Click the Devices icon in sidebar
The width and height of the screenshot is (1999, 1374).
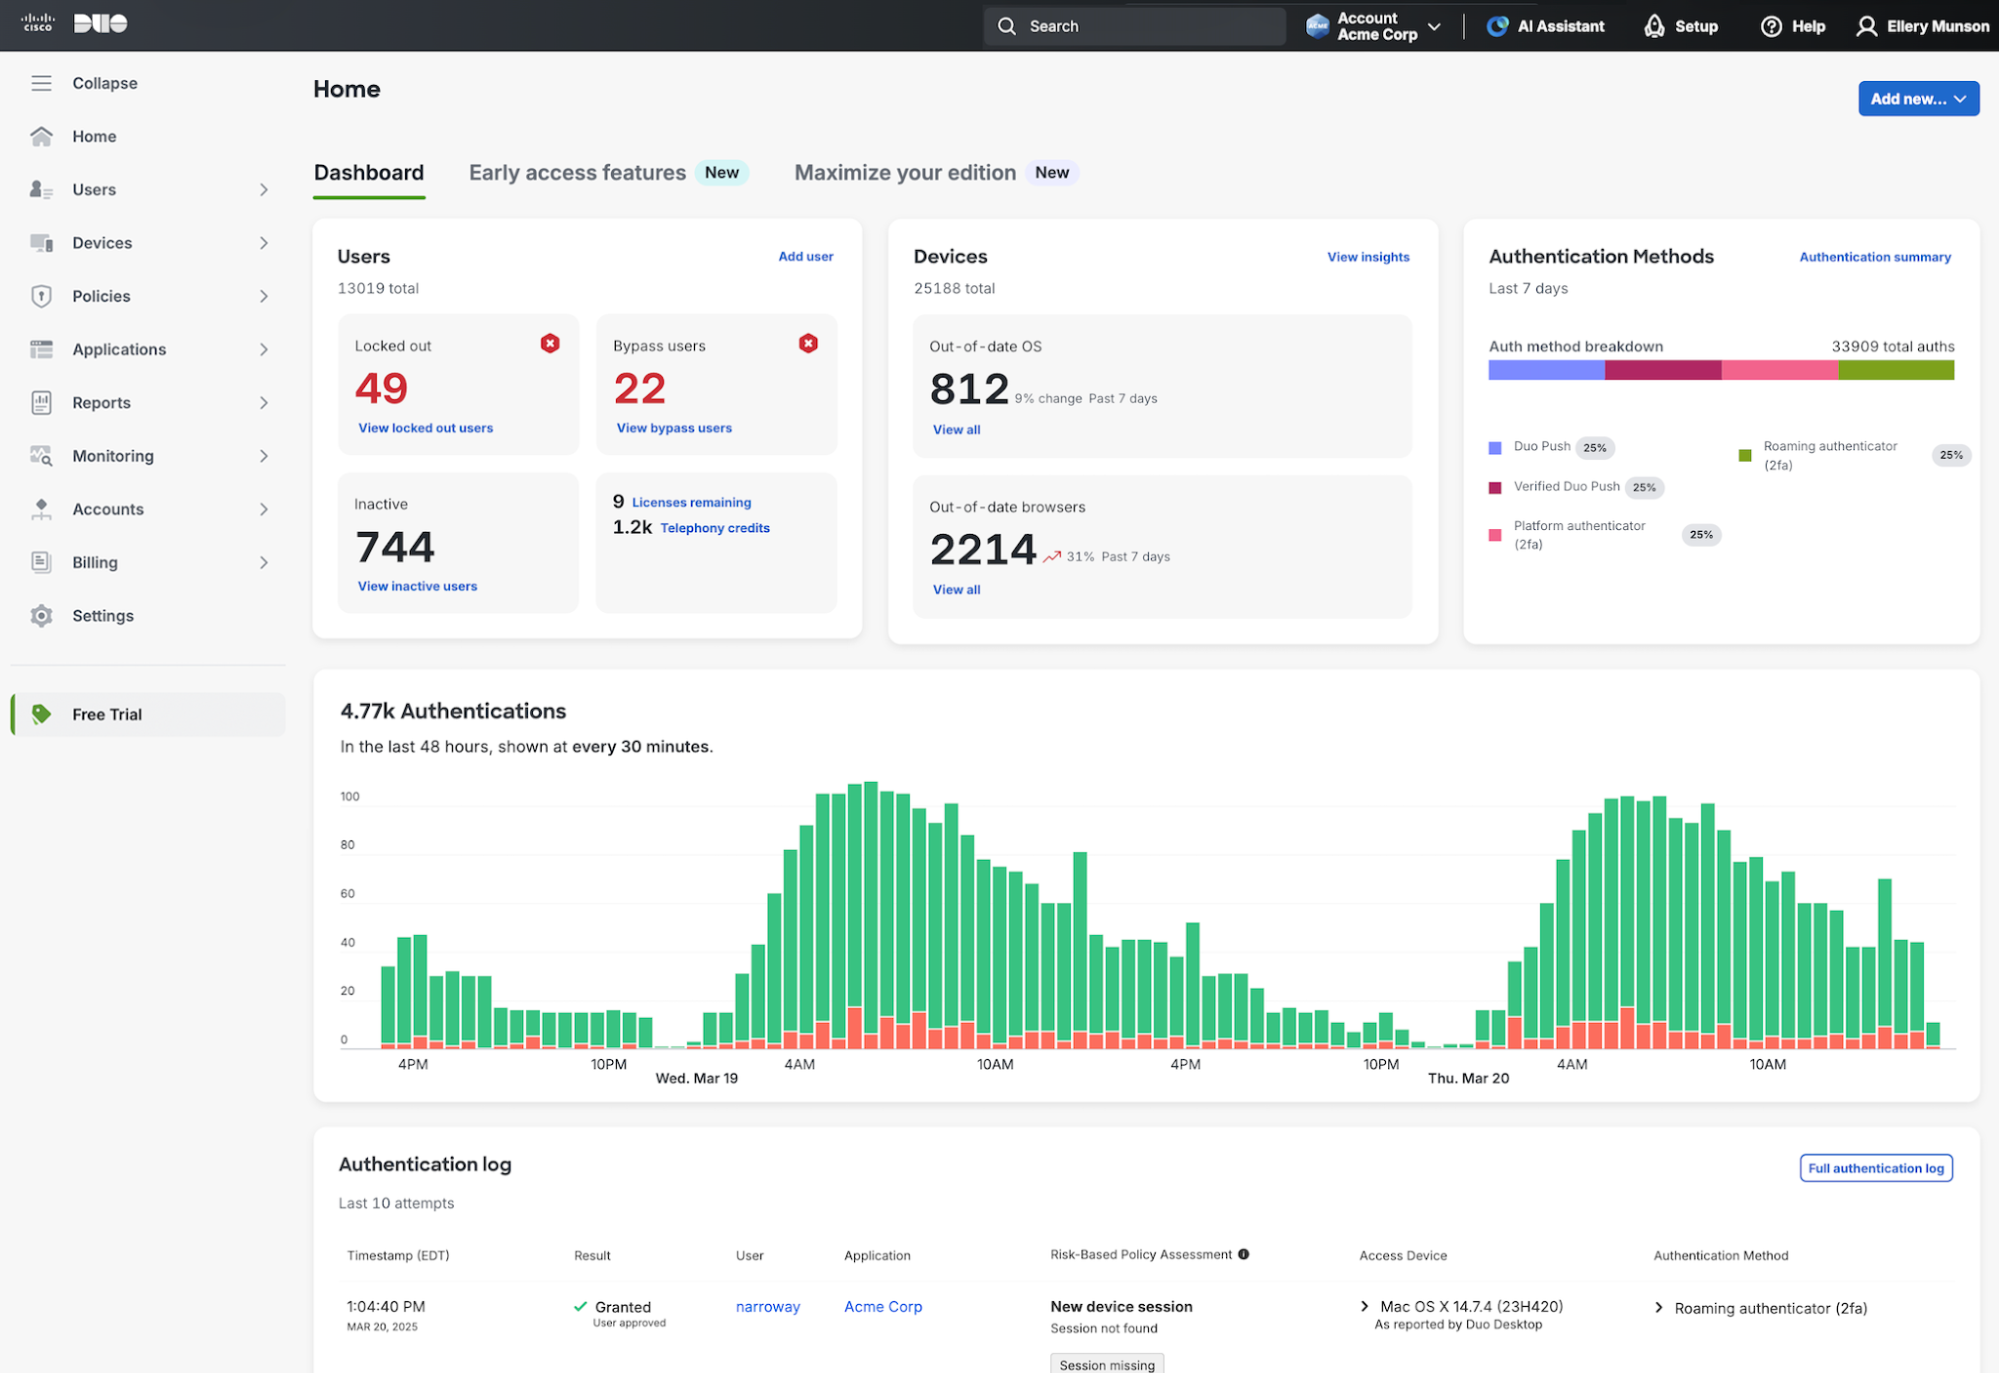coord(41,243)
